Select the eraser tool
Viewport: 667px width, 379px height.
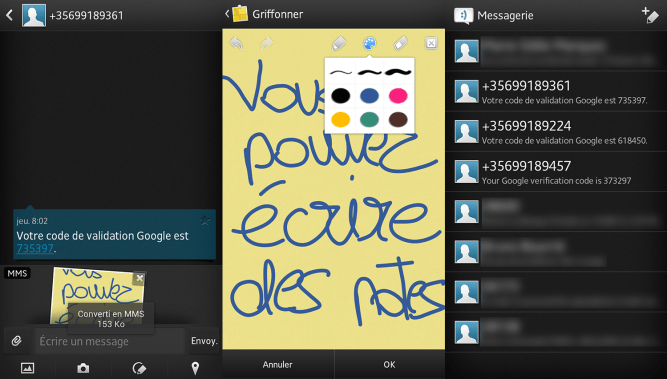coord(400,43)
